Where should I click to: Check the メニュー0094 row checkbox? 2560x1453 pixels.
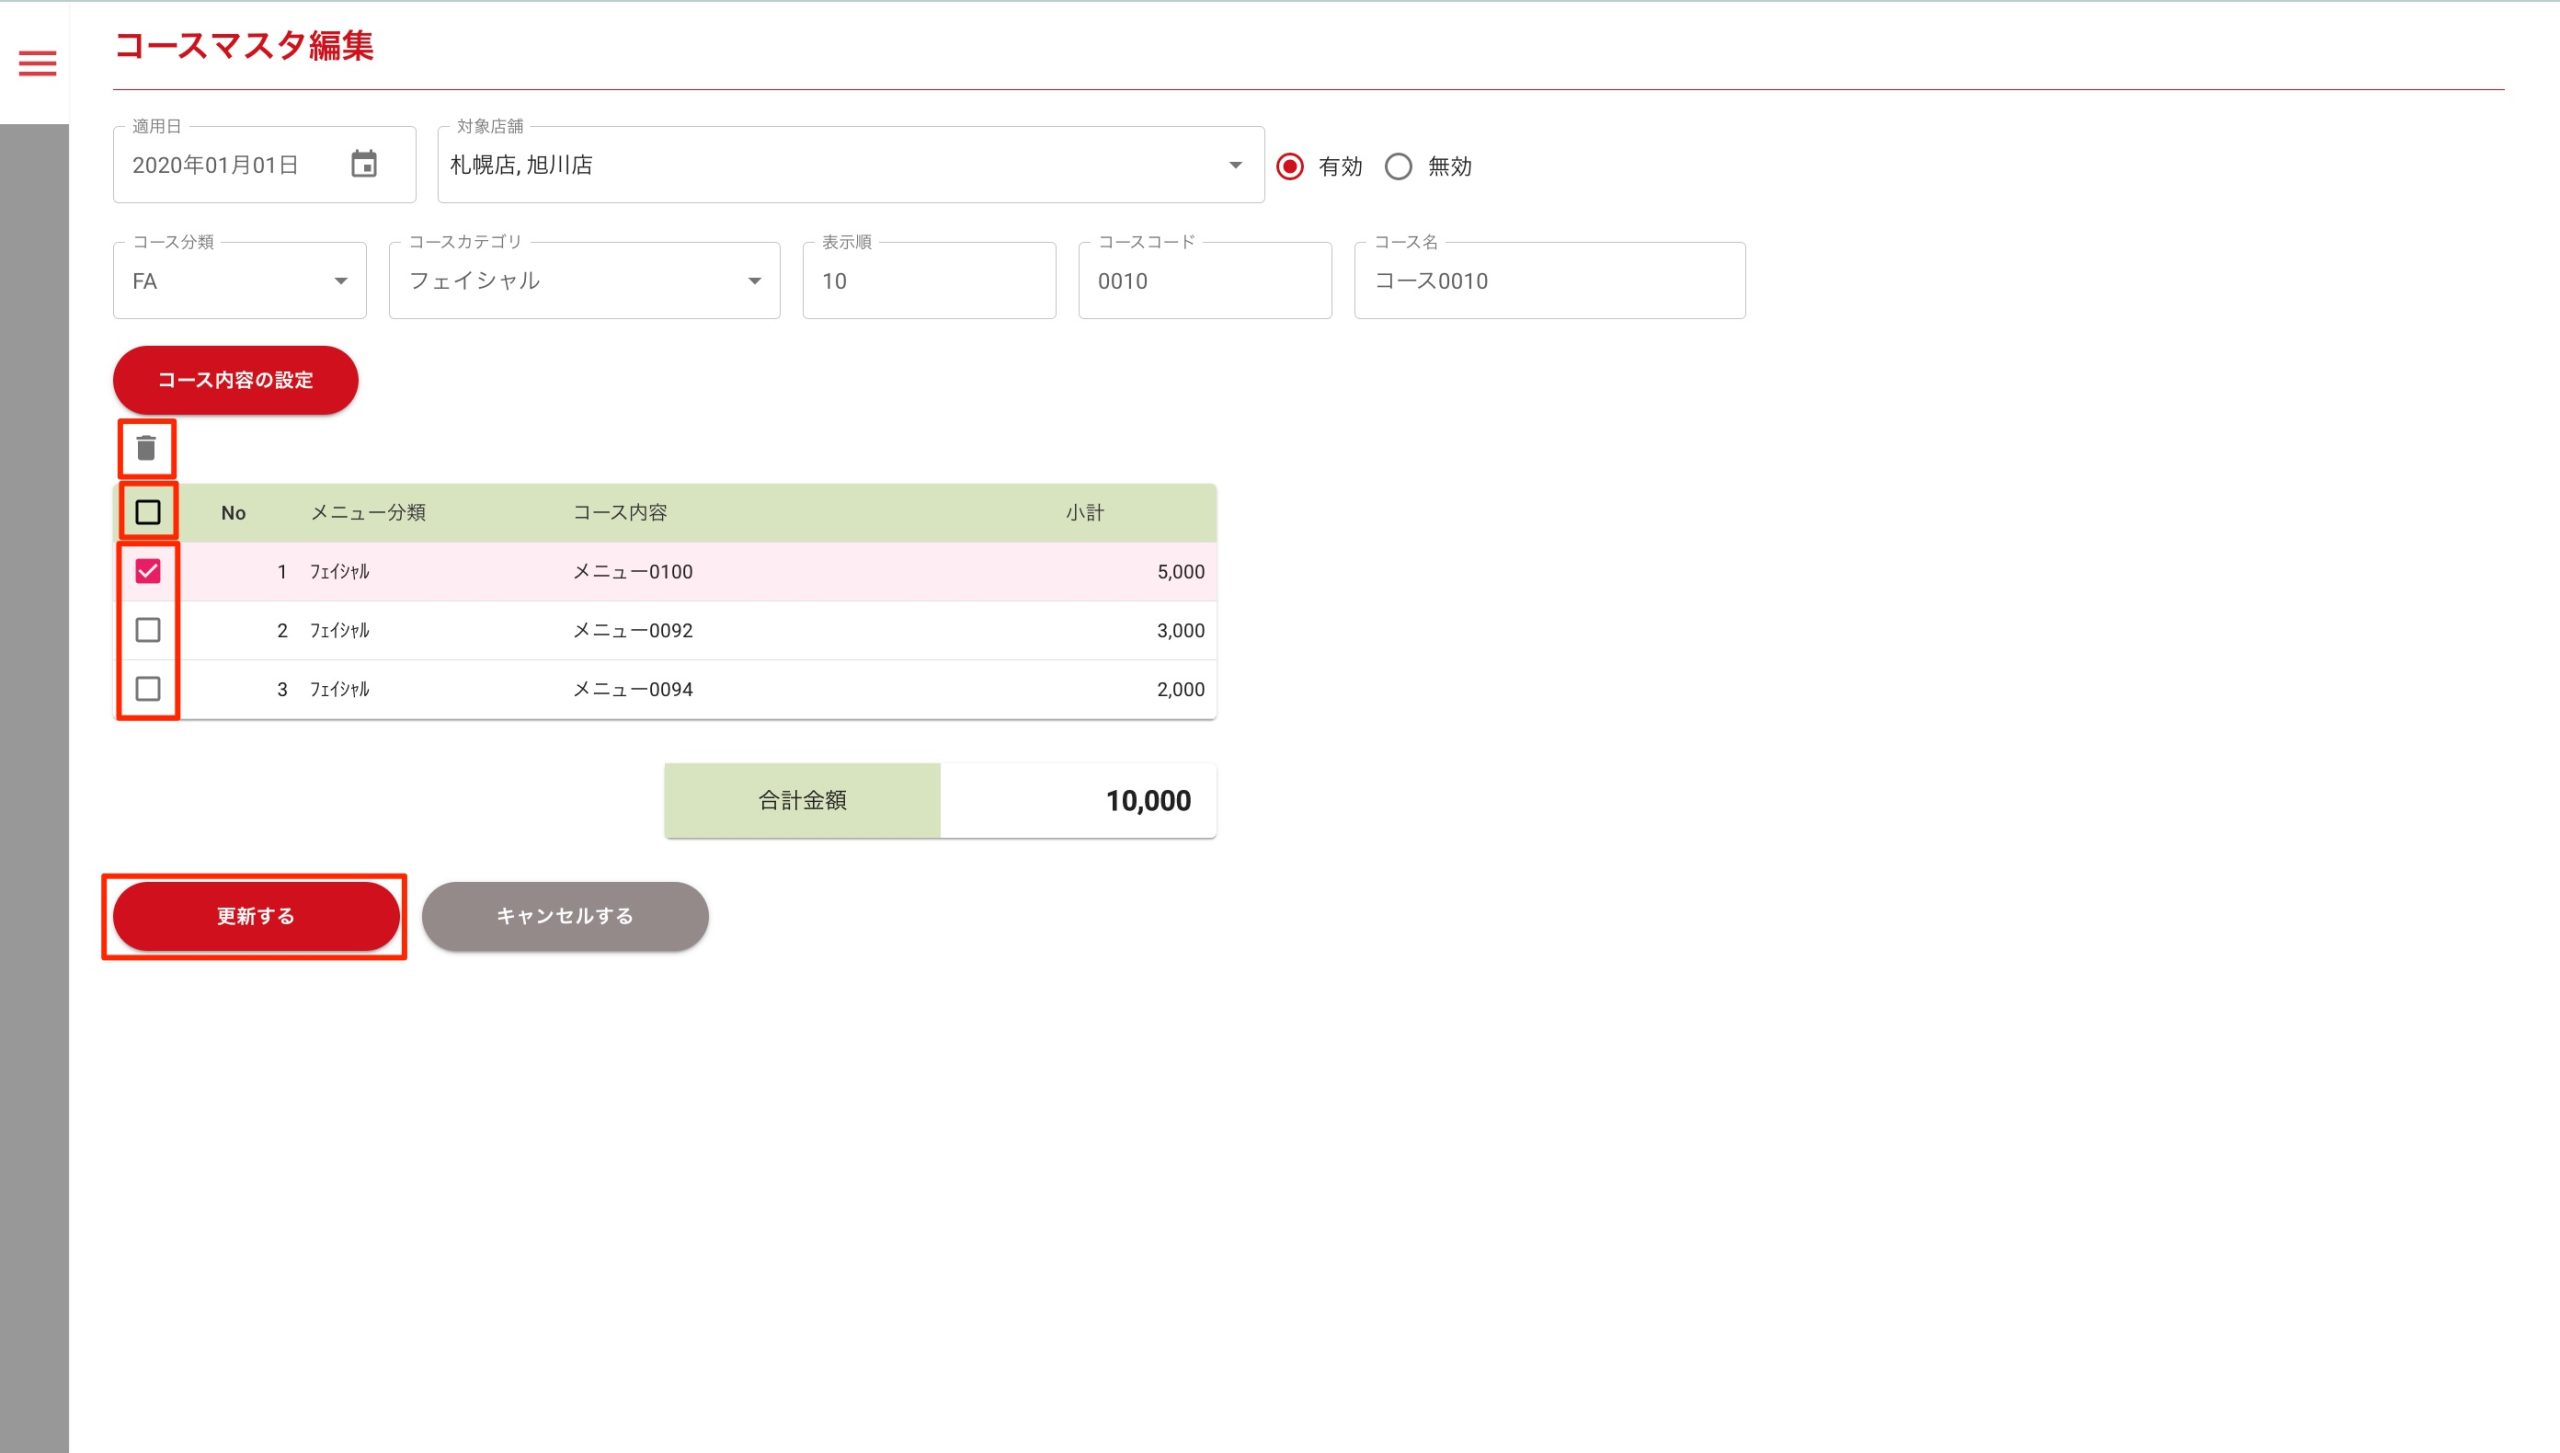coord(148,689)
